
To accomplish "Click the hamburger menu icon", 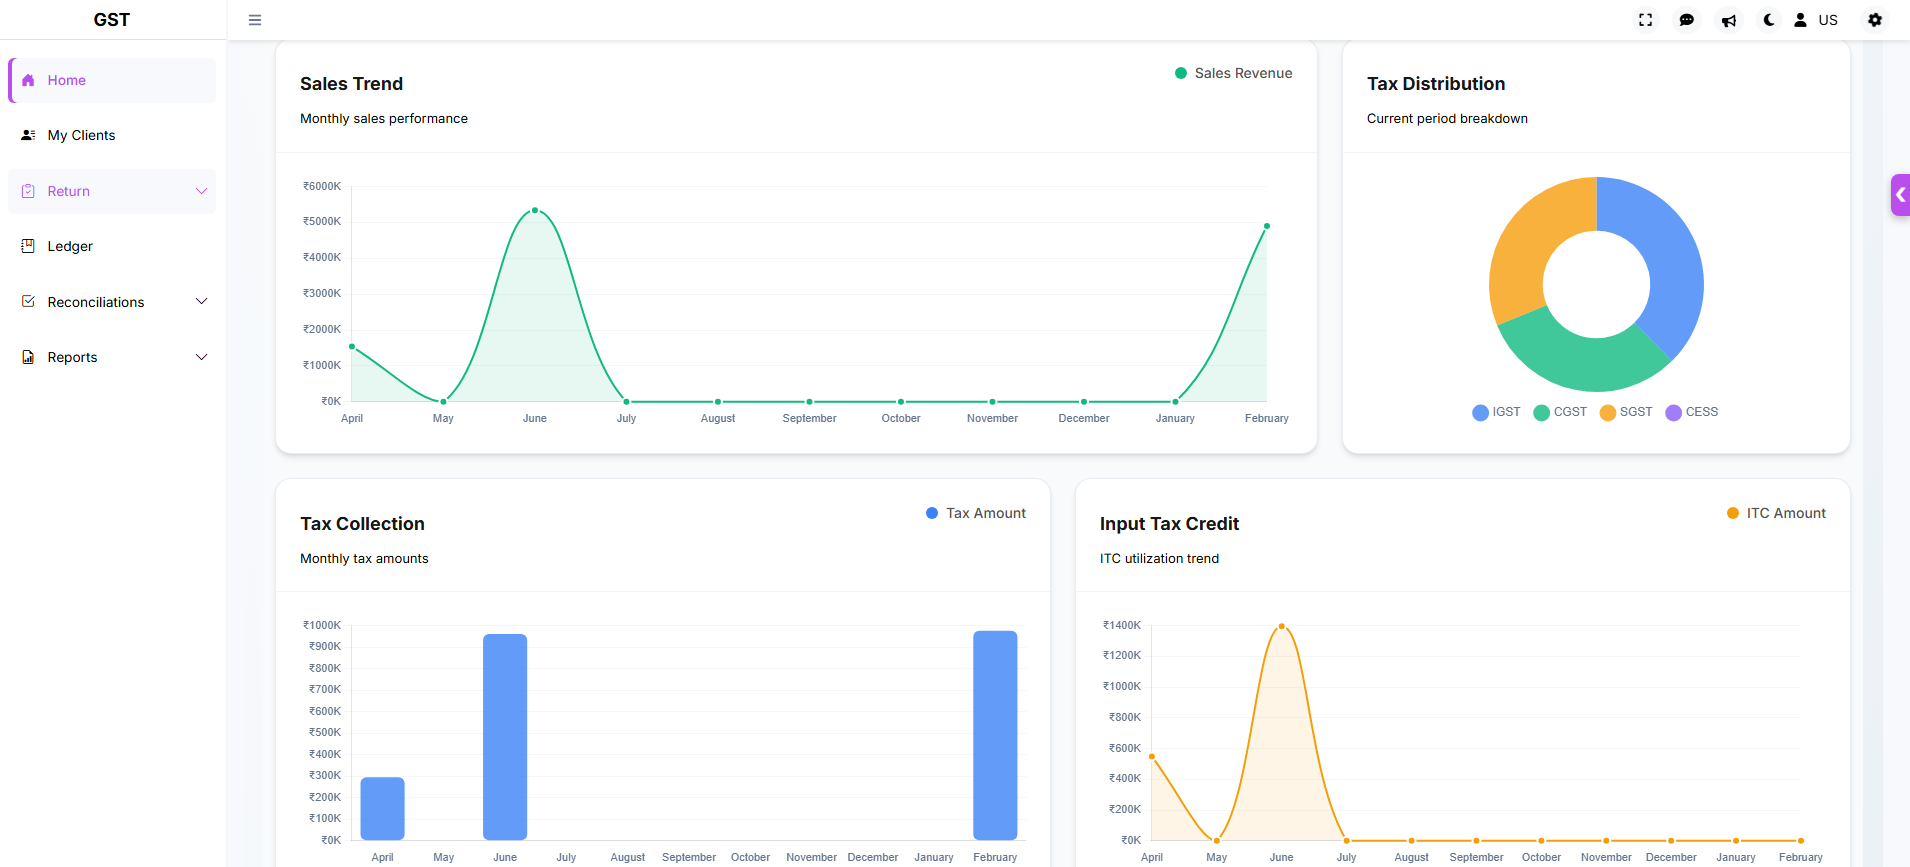I will pyautogui.click(x=255, y=20).
